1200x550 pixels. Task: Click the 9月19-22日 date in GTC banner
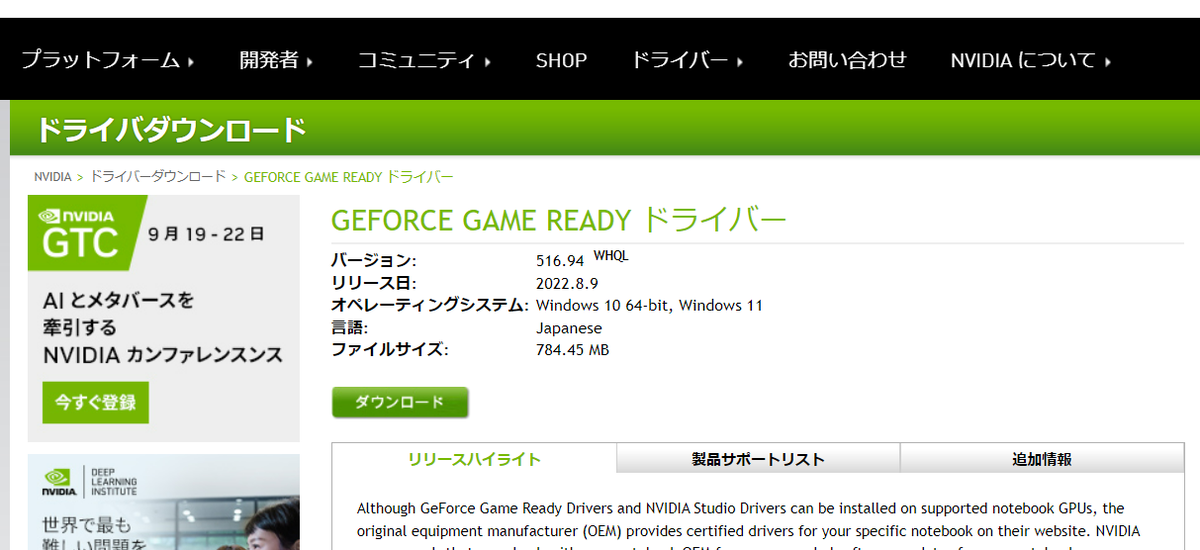(x=206, y=234)
